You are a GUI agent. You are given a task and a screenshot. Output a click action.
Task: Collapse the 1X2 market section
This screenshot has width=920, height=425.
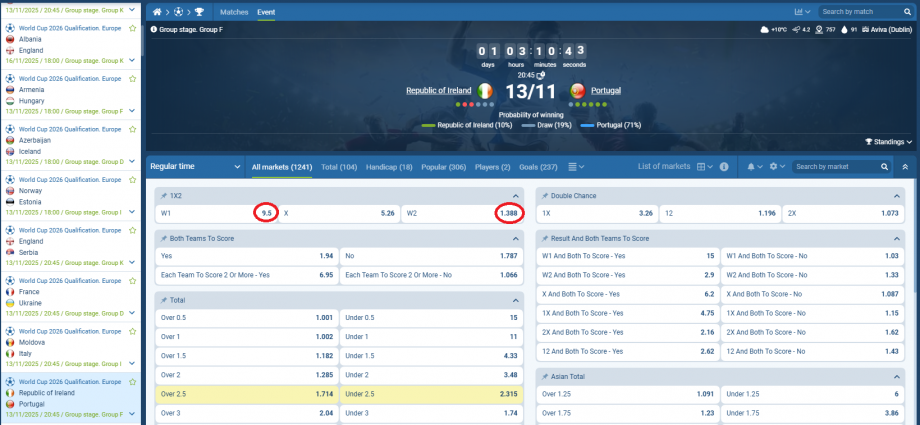point(516,196)
